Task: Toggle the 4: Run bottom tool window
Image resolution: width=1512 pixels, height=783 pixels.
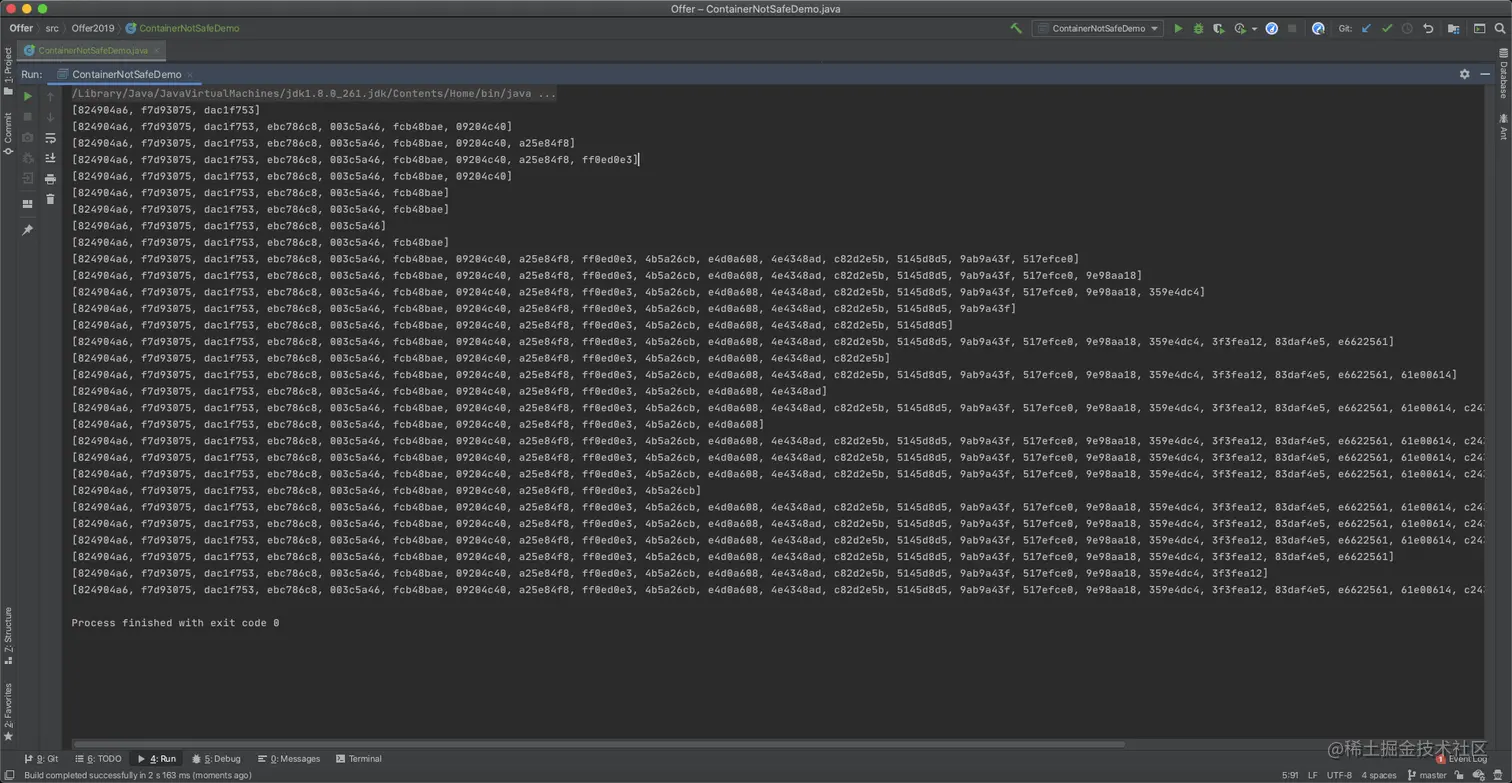Action: (x=157, y=759)
